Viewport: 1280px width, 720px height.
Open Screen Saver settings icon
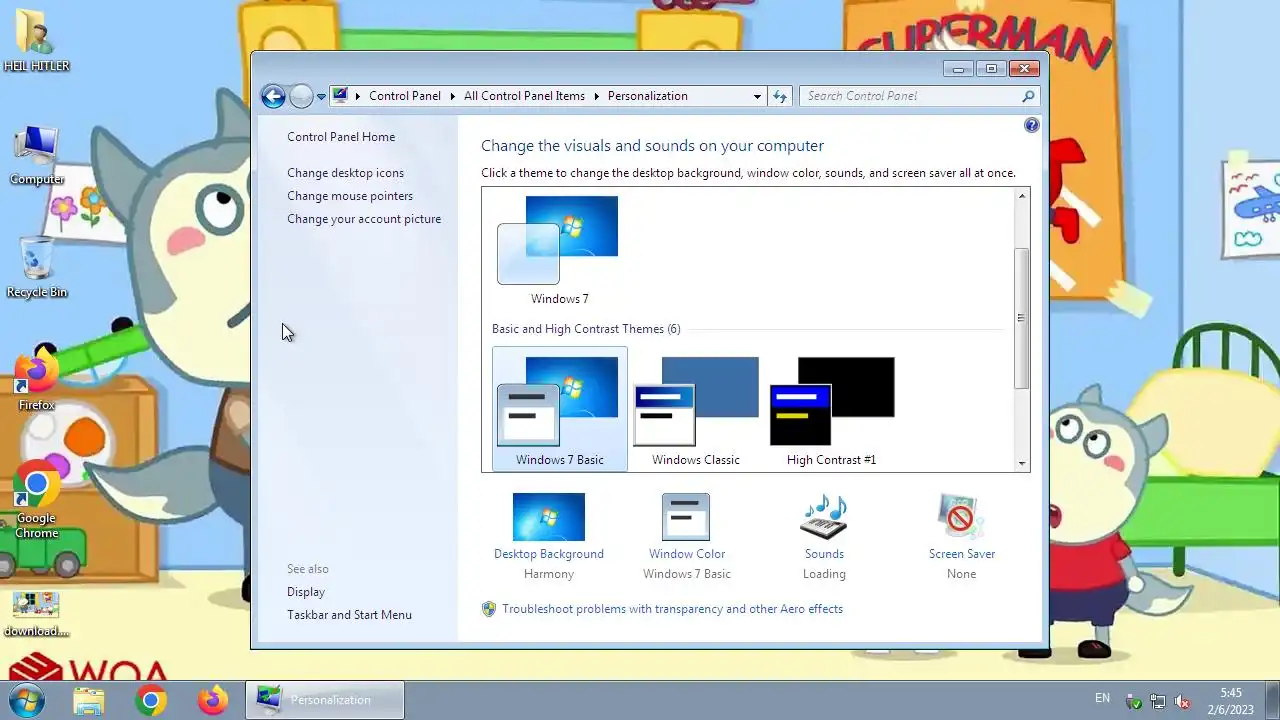click(961, 517)
